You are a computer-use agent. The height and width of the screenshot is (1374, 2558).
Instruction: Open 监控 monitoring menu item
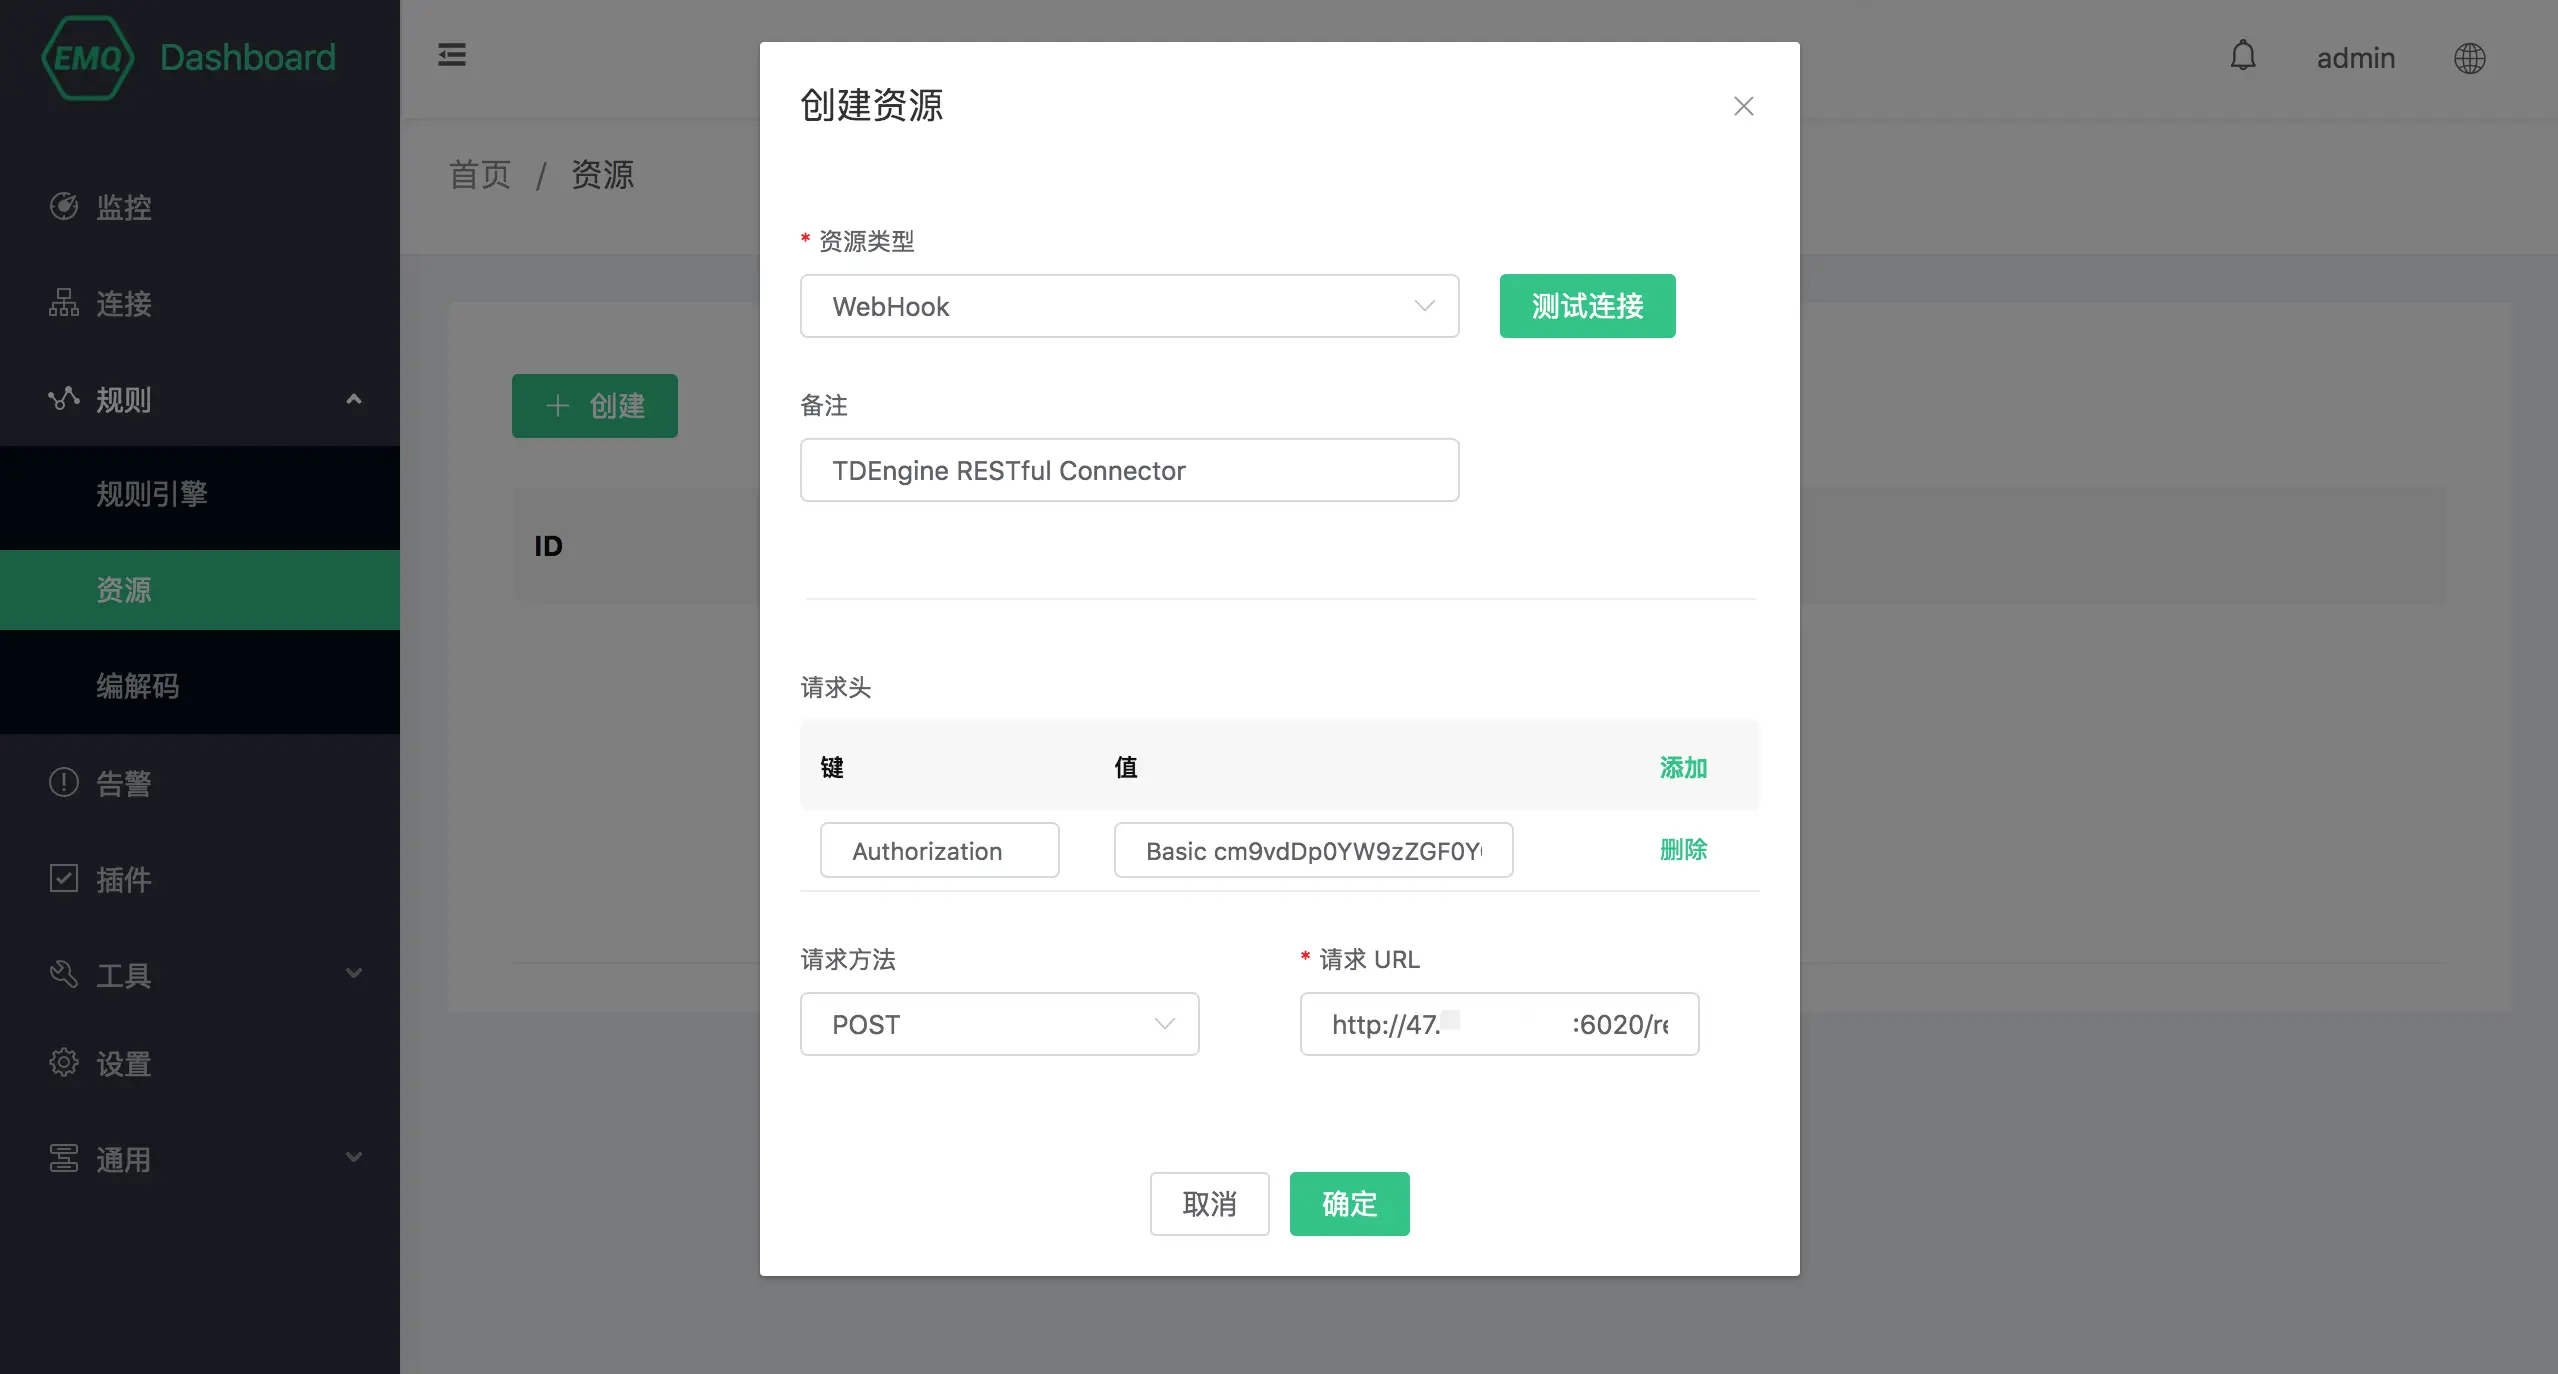pos(124,207)
